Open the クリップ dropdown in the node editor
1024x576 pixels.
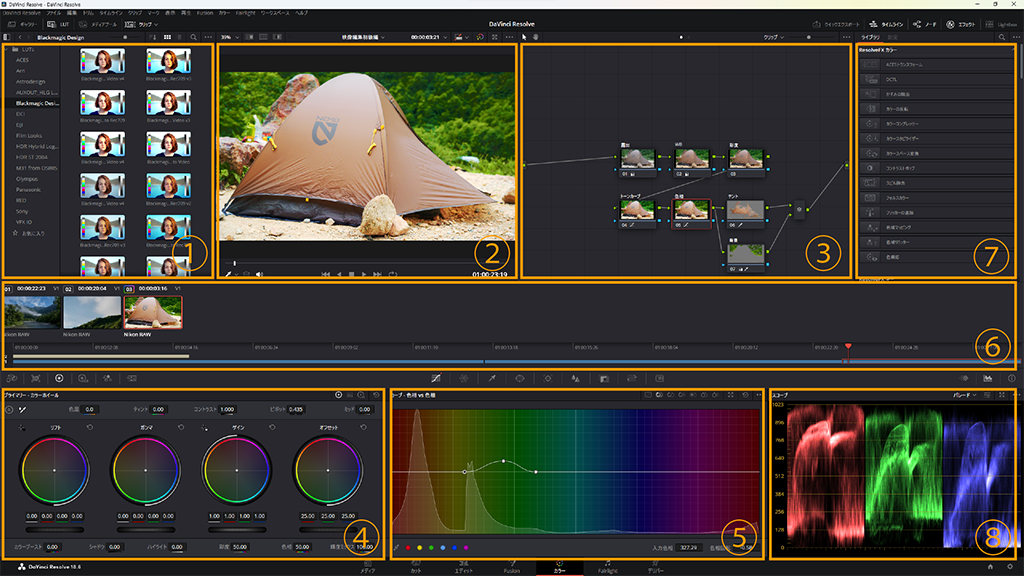pyautogui.click(x=774, y=37)
